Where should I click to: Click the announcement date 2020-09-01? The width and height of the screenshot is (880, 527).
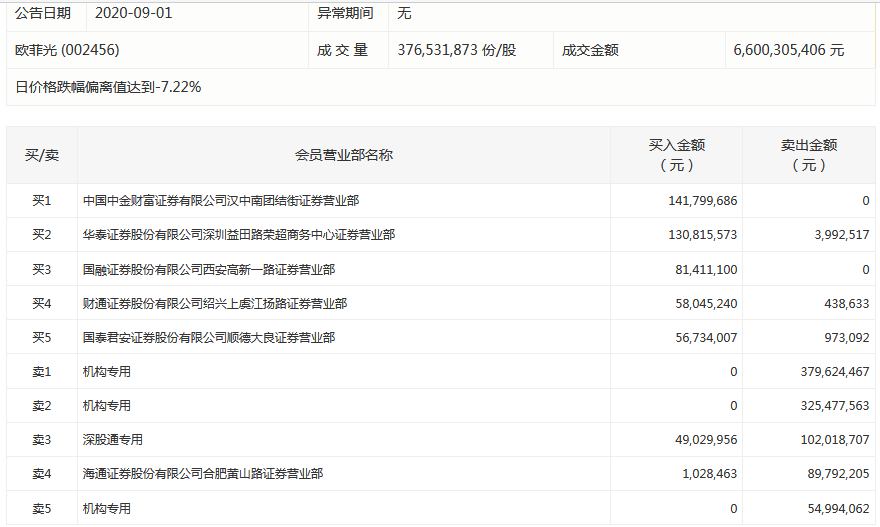134,13
